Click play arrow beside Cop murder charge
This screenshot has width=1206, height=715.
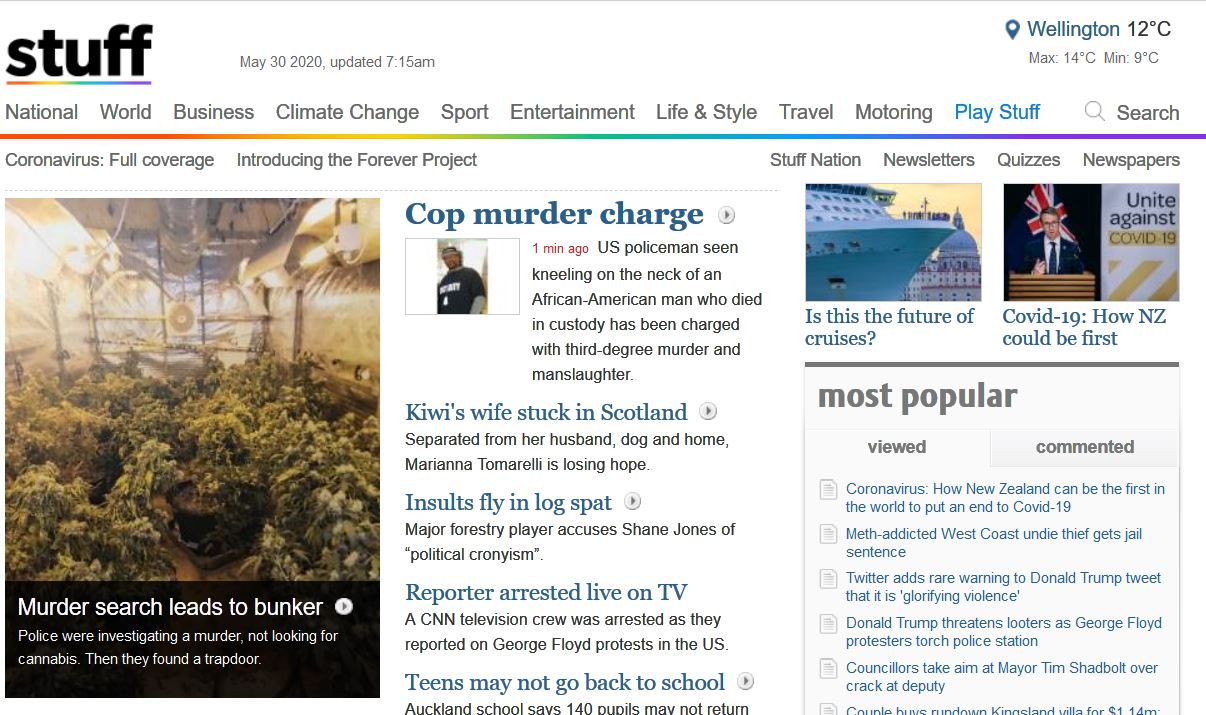coord(727,215)
